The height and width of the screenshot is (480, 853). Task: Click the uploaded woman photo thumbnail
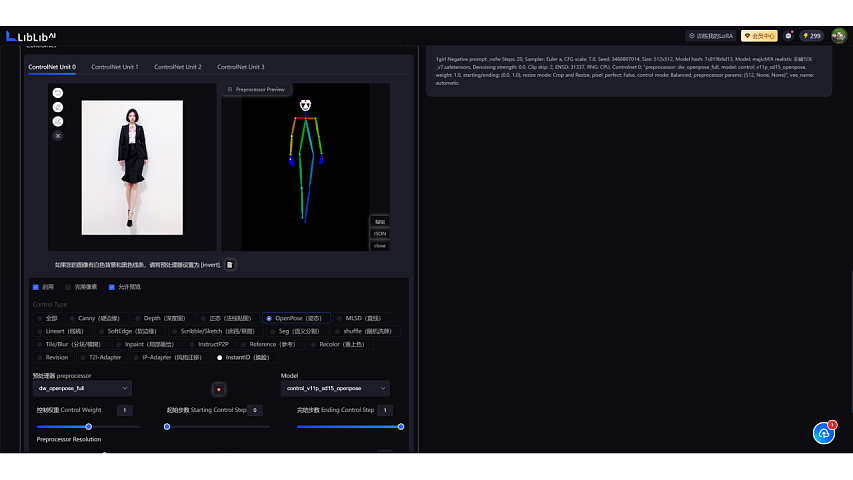point(132,168)
